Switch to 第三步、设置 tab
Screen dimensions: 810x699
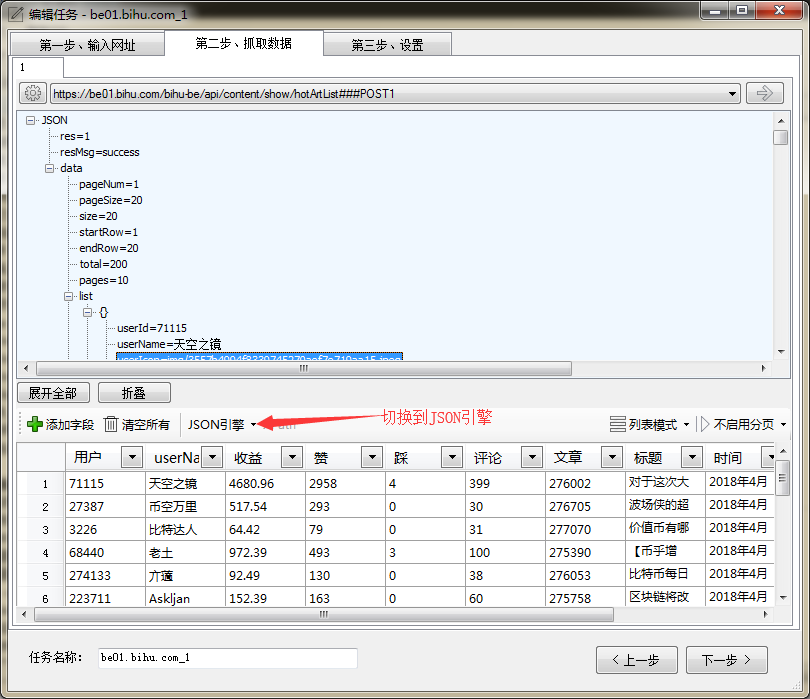pyautogui.click(x=387, y=45)
